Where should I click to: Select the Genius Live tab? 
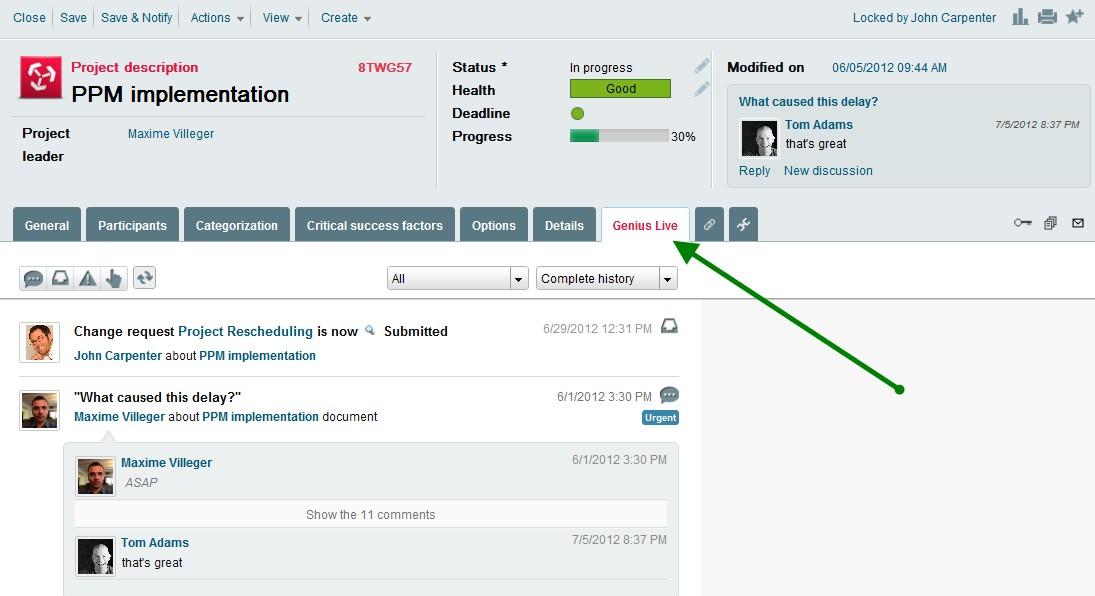645,225
